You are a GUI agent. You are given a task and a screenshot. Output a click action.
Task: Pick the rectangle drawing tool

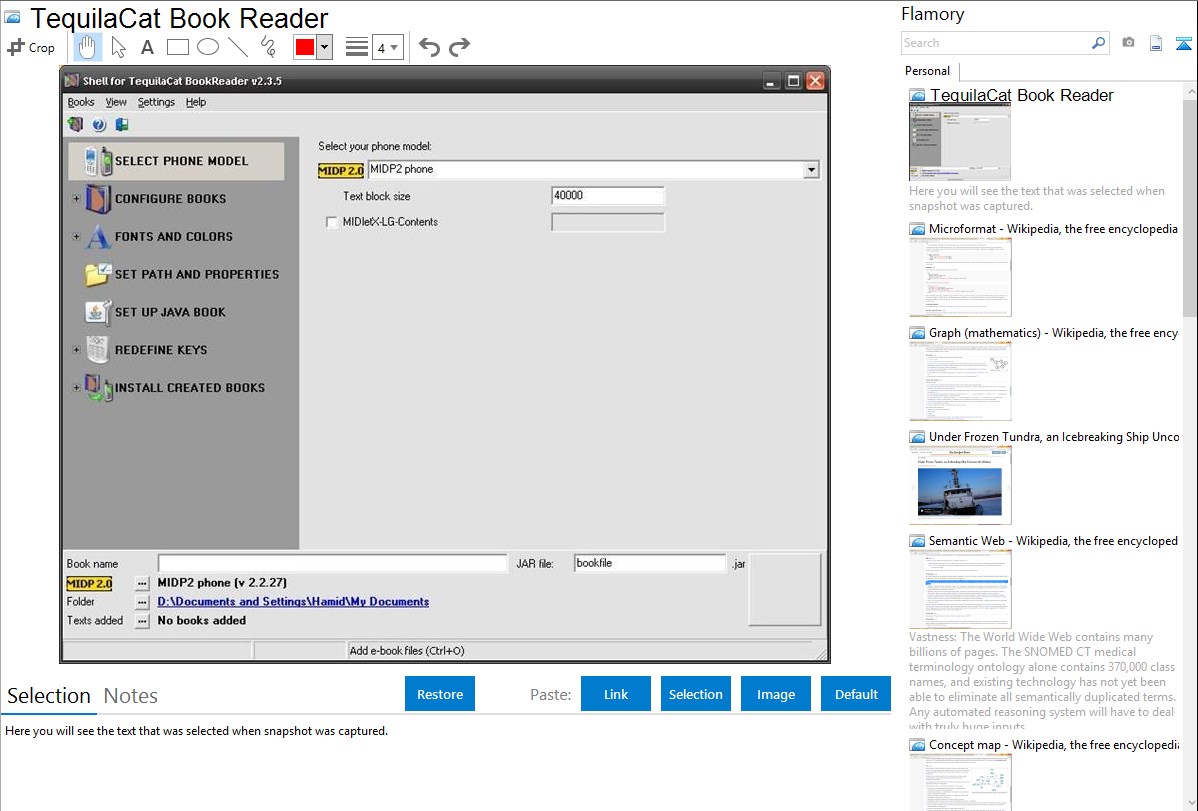[177, 47]
